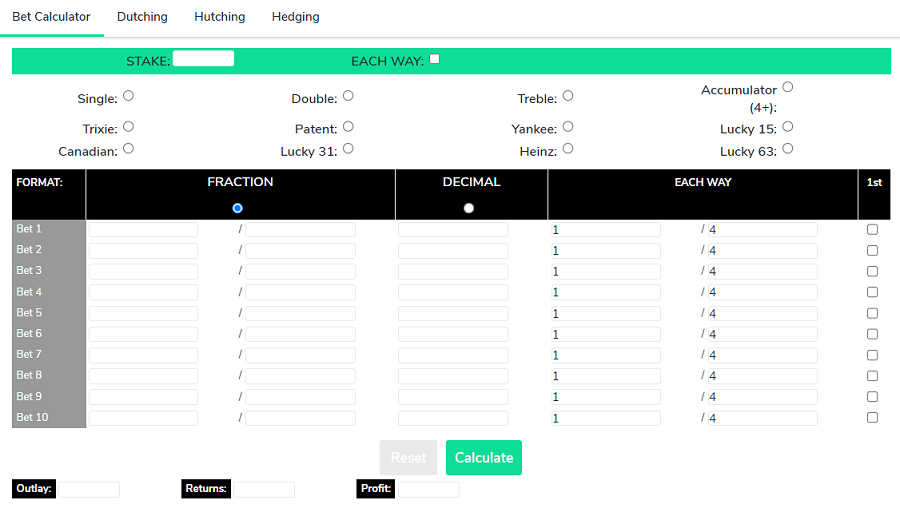Switch to the Dutching tab
900x520 pixels.
(x=142, y=17)
